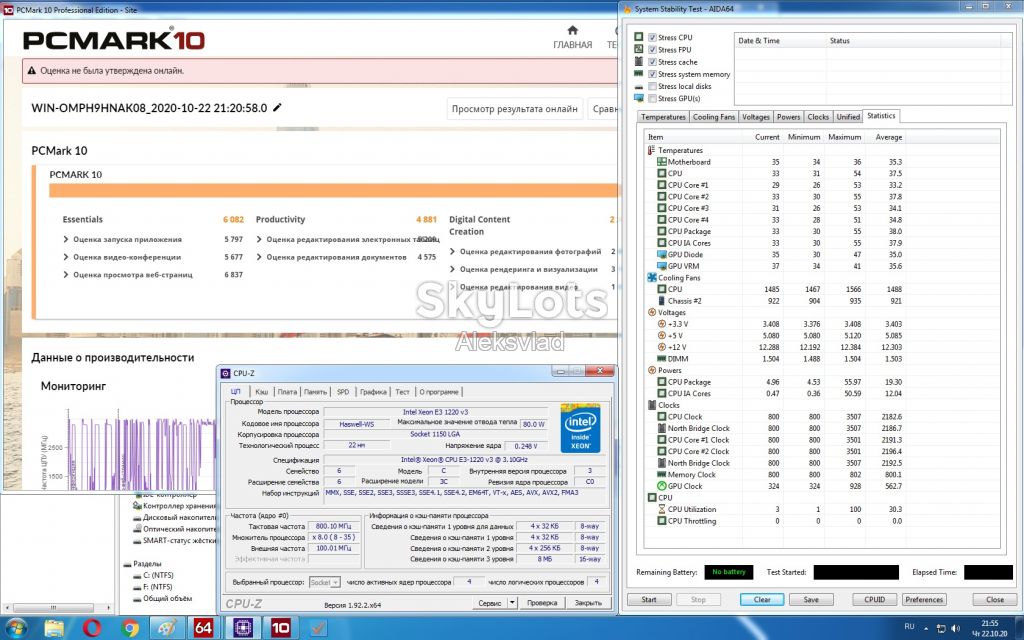This screenshot has height=640, width=1024.
Task: Expand Оценка рендеринга и визуализации
Action: pyautogui.click(x=453, y=269)
